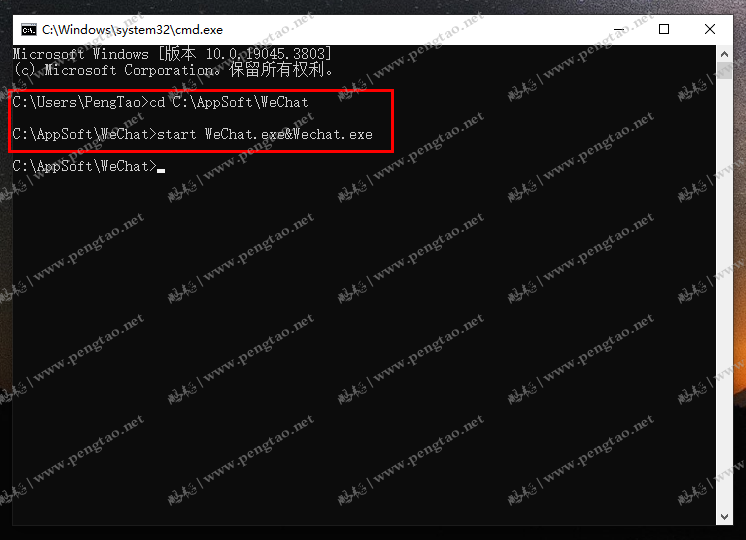This screenshot has height=540, width=746.
Task: Close the cmd.exe window
Action: pyautogui.click(x=710, y=29)
